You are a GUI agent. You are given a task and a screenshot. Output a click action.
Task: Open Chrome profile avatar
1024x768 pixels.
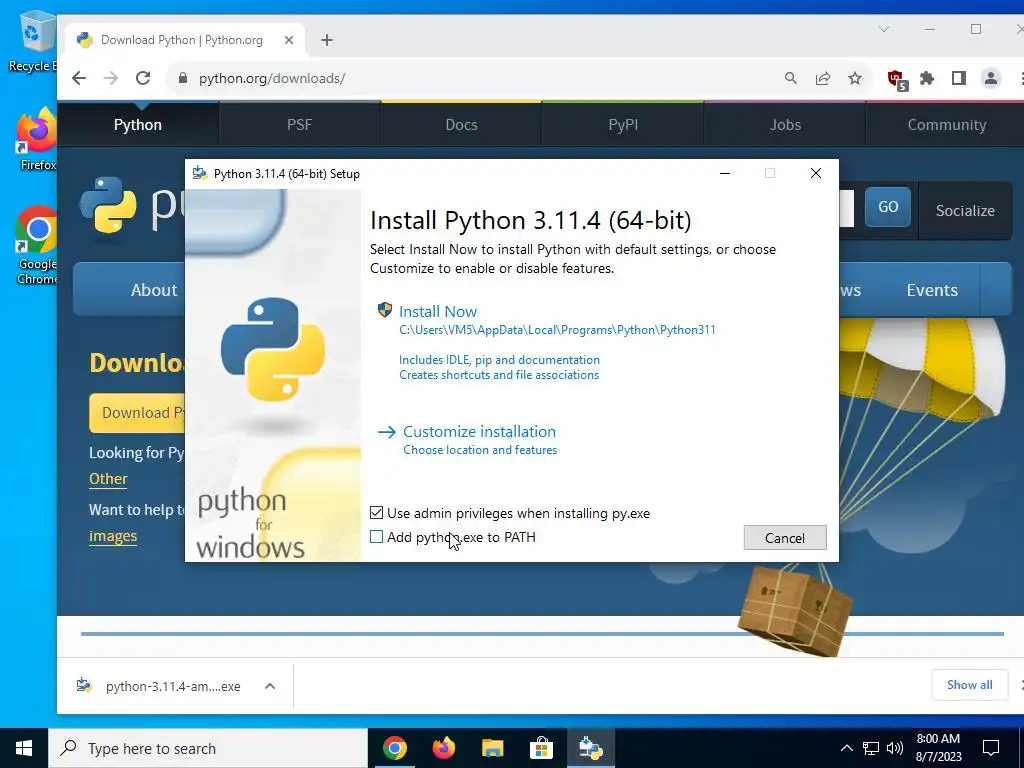point(991,78)
